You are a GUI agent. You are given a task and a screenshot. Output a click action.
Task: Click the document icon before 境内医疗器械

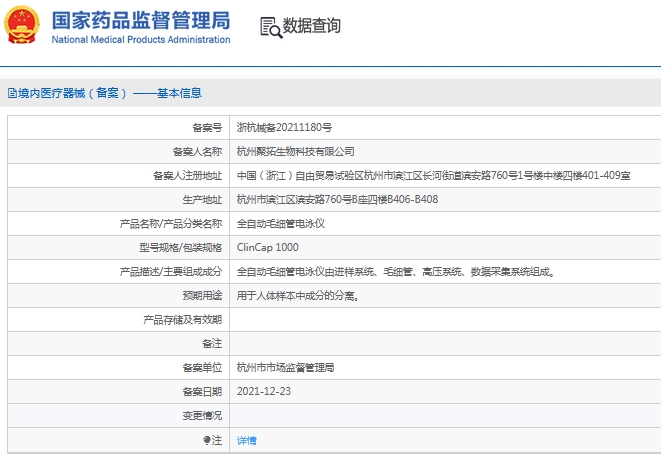click(12, 93)
